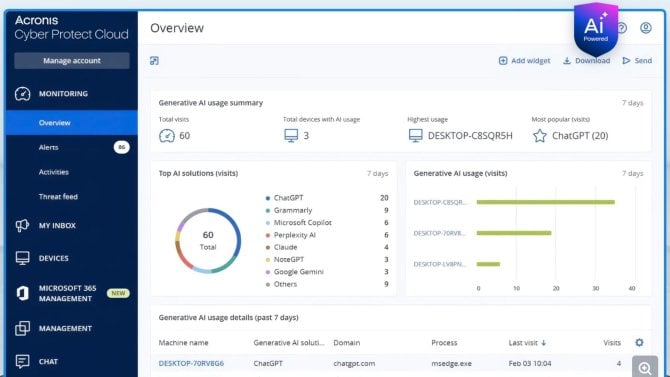Screen dimensions: 670x377
Task: Click the Highest usage computer icon
Action: coord(415,136)
